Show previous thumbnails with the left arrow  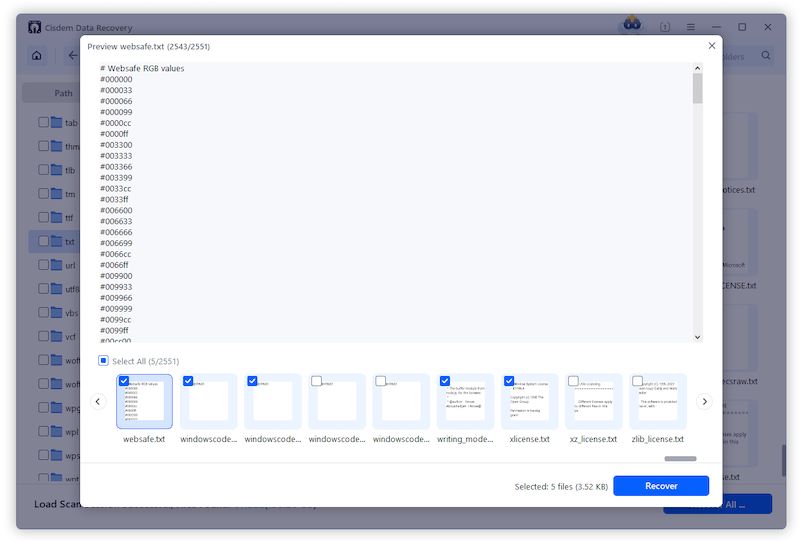[x=98, y=402]
